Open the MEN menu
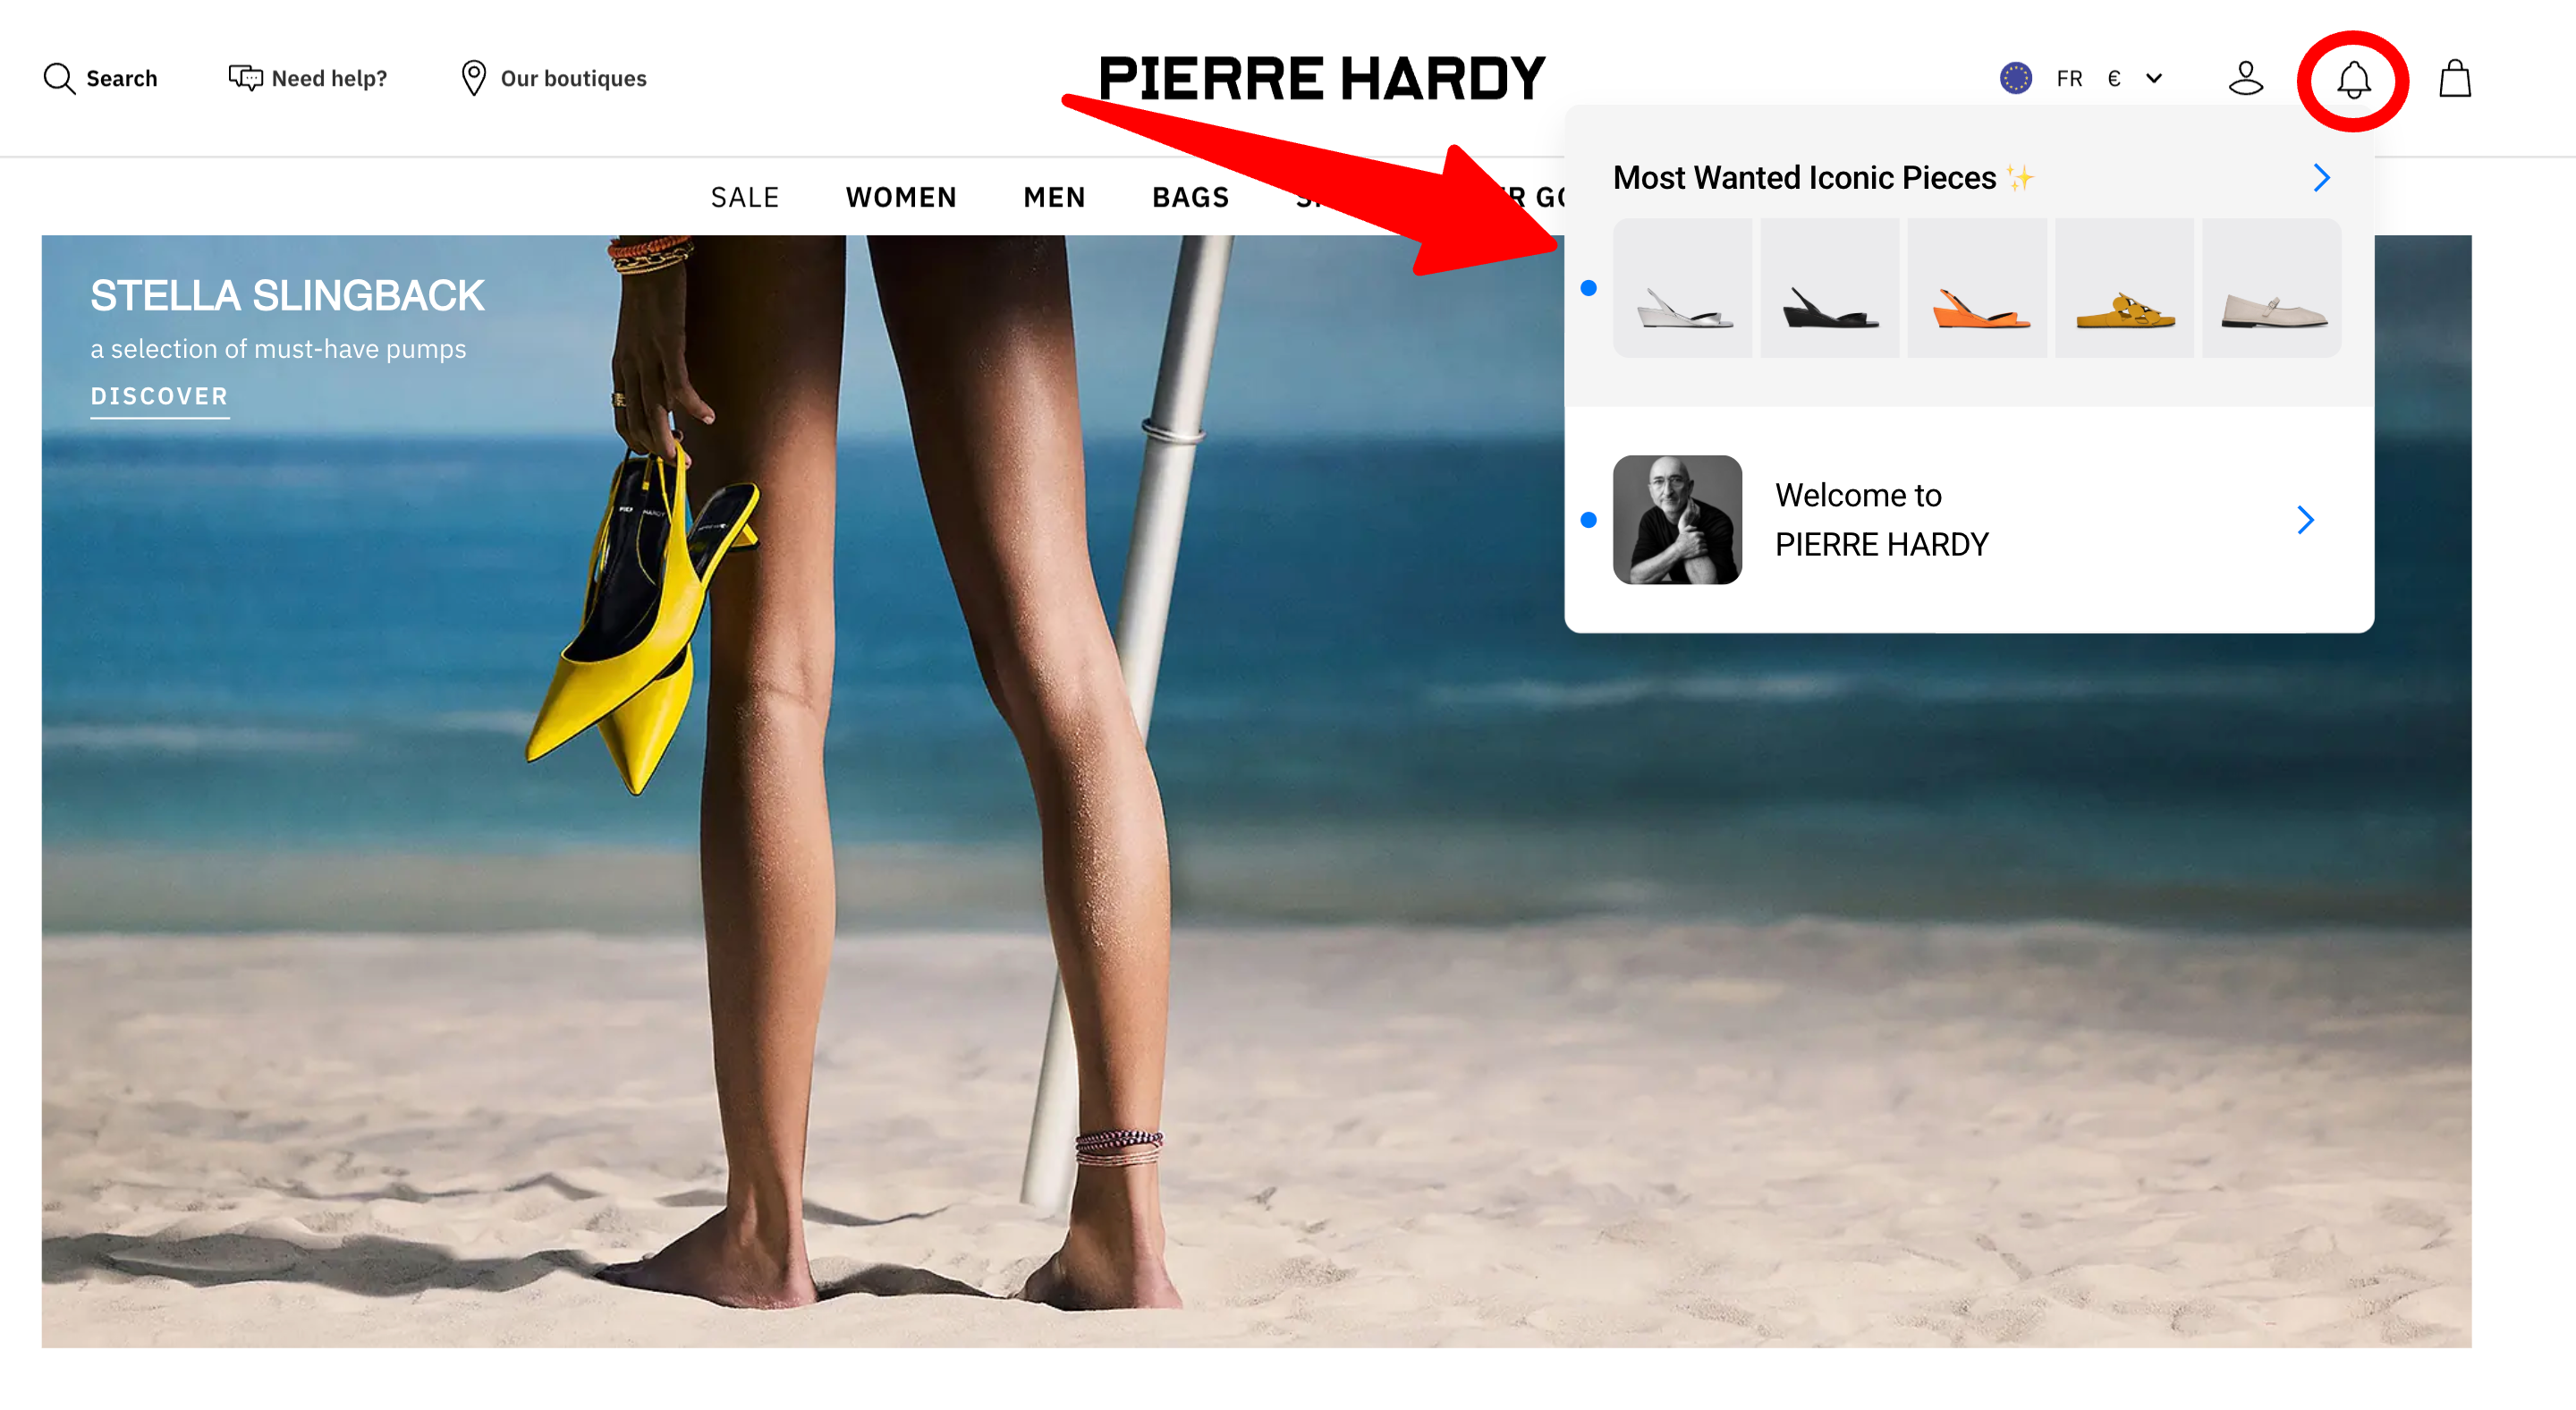The width and height of the screenshot is (2576, 1410). point(1054,197)
